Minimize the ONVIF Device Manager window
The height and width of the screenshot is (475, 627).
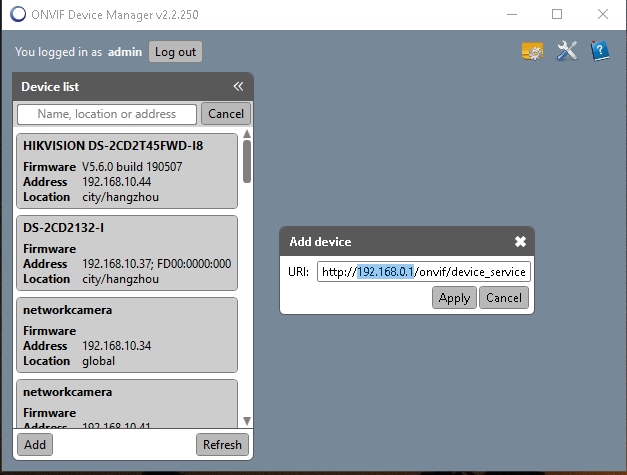pos(512,14)
